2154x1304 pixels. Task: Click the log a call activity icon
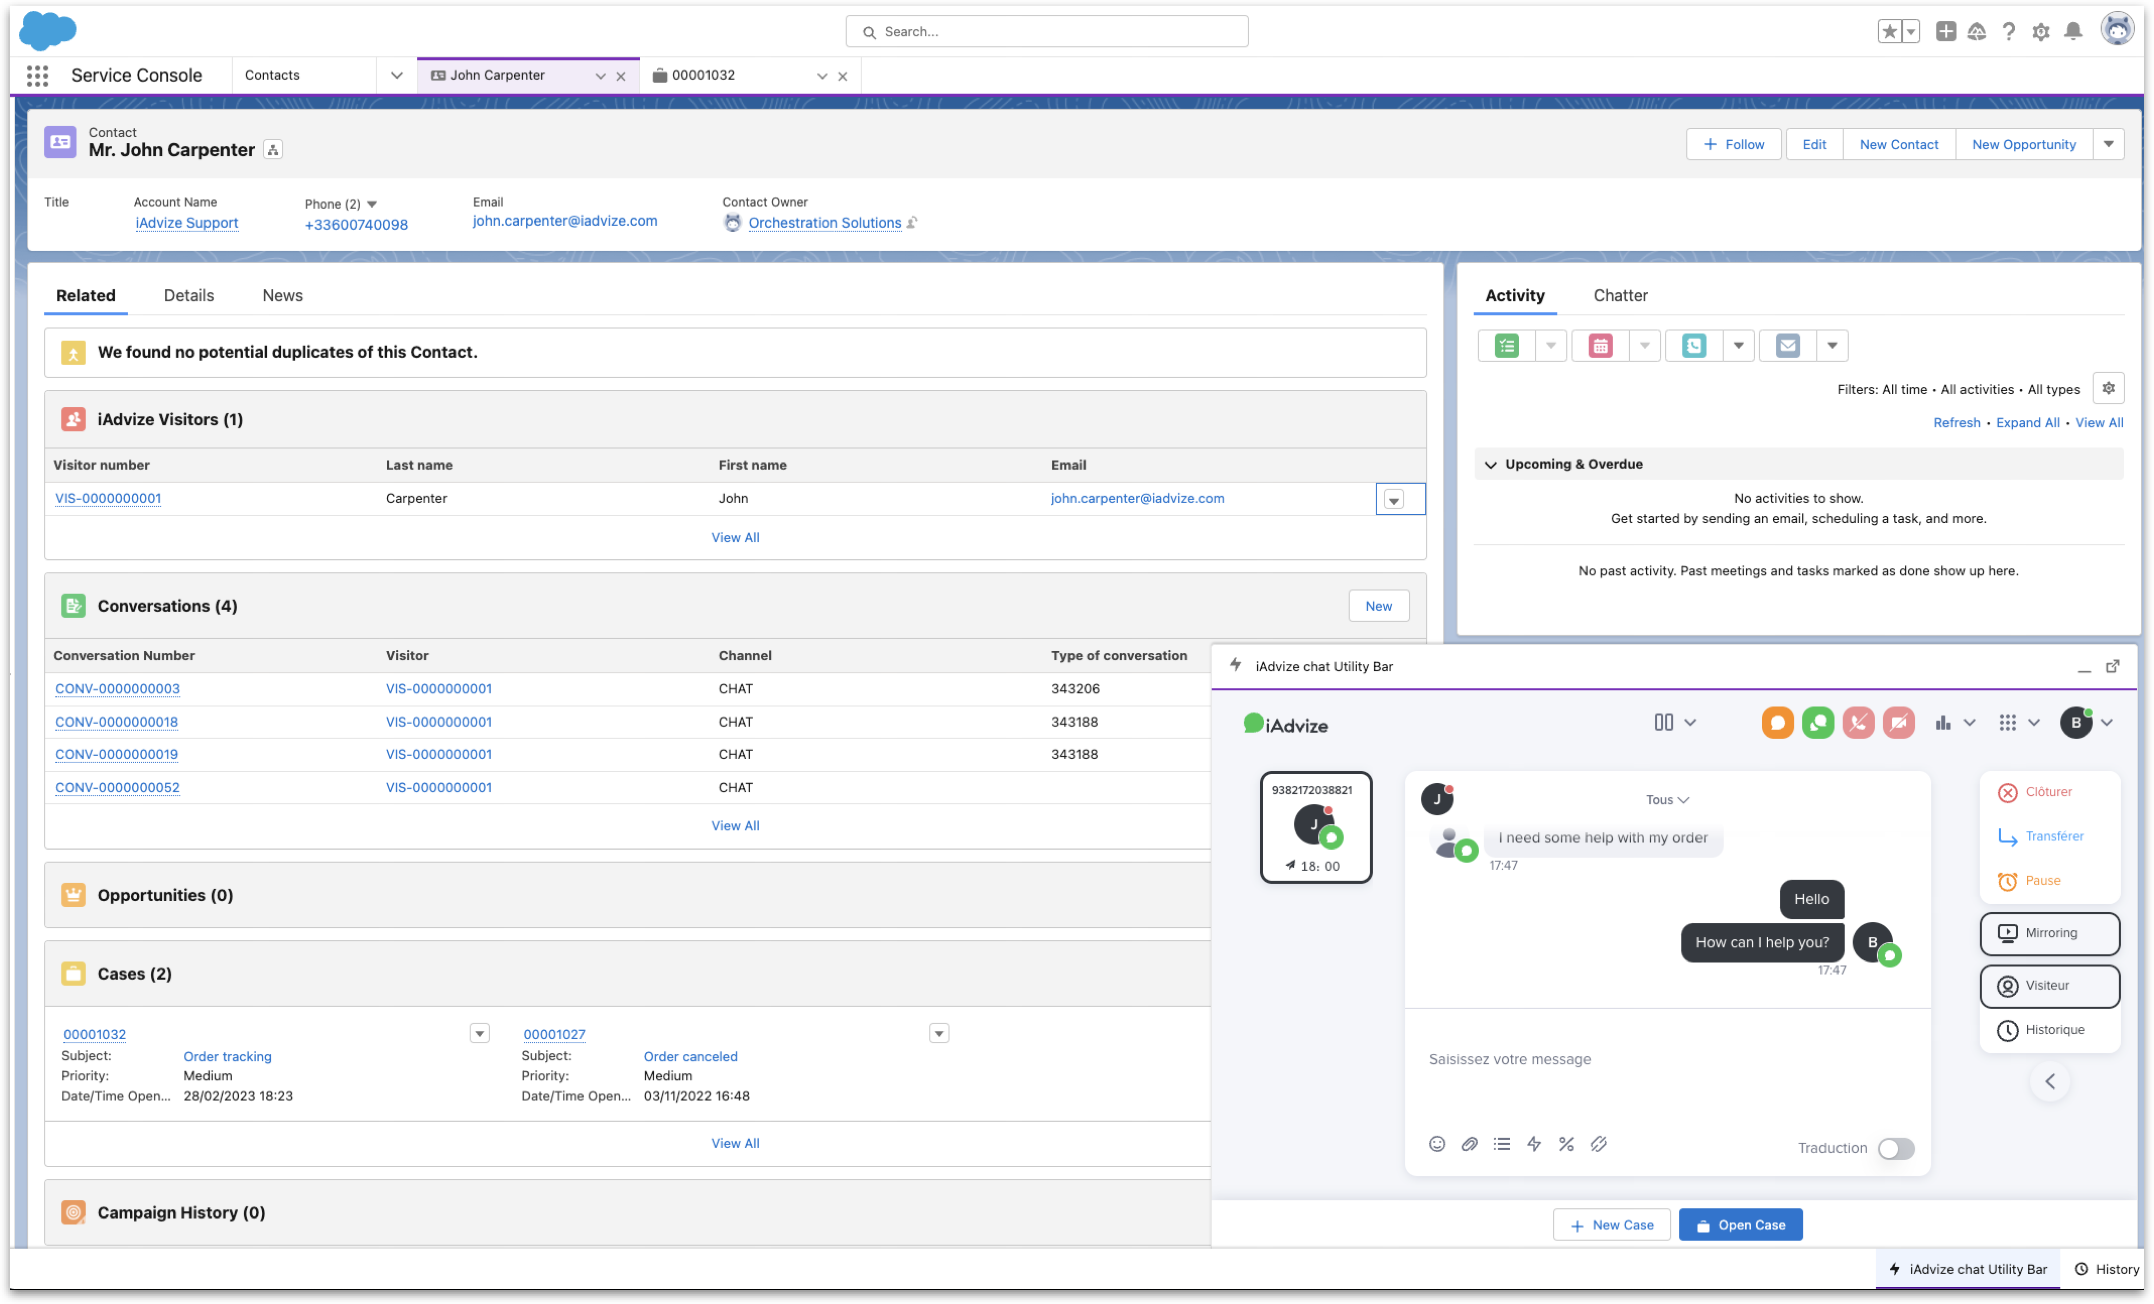point(1694,346)
